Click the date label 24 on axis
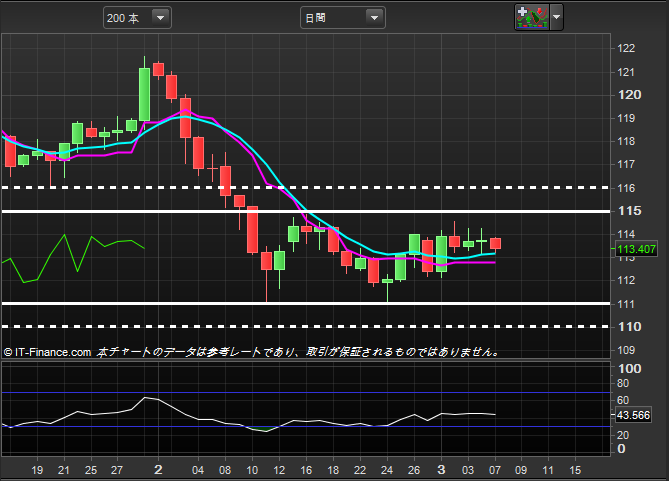Viewport: 669px width, 481px height. pos(387,470)
